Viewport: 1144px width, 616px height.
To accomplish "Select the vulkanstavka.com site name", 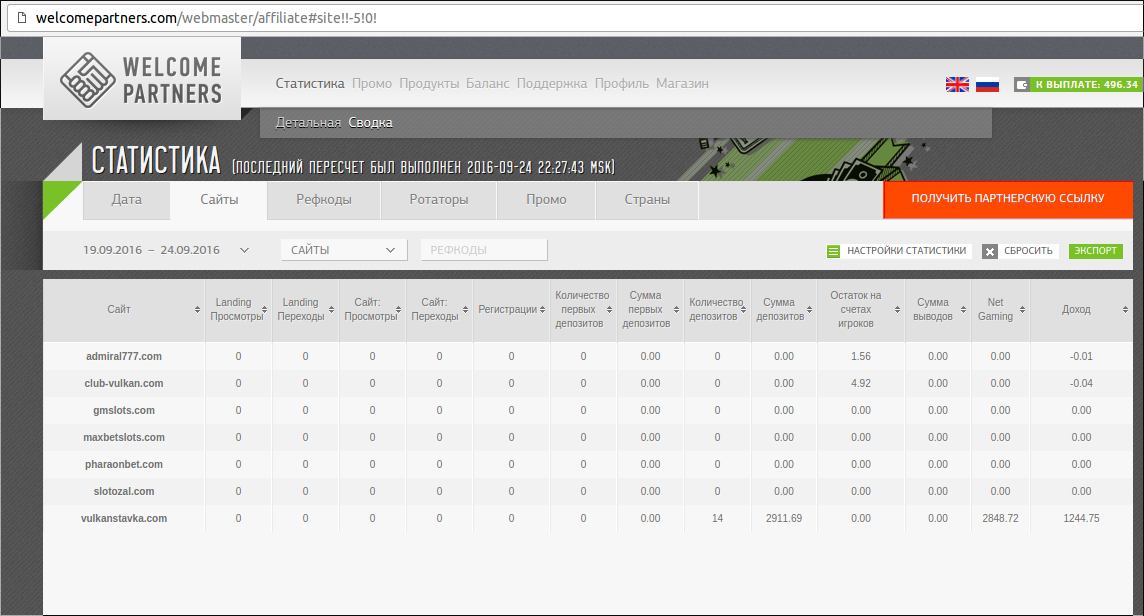I will [124, 518].
